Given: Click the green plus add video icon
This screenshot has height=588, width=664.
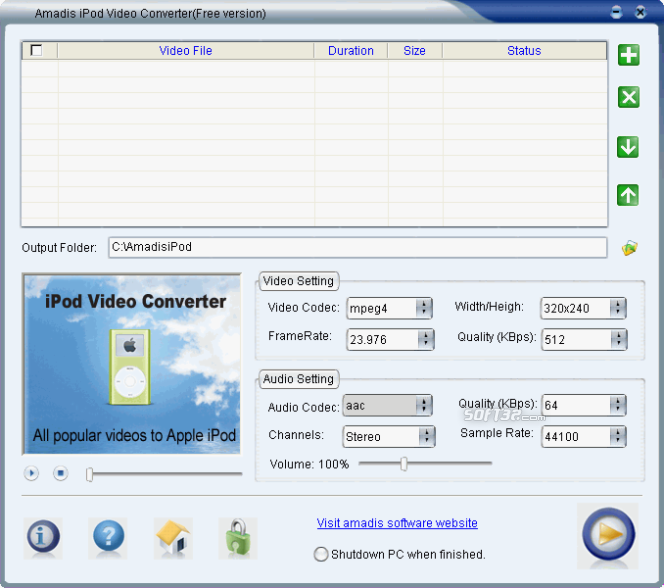Looking at the screenshot, I should [x=628, y=55].
